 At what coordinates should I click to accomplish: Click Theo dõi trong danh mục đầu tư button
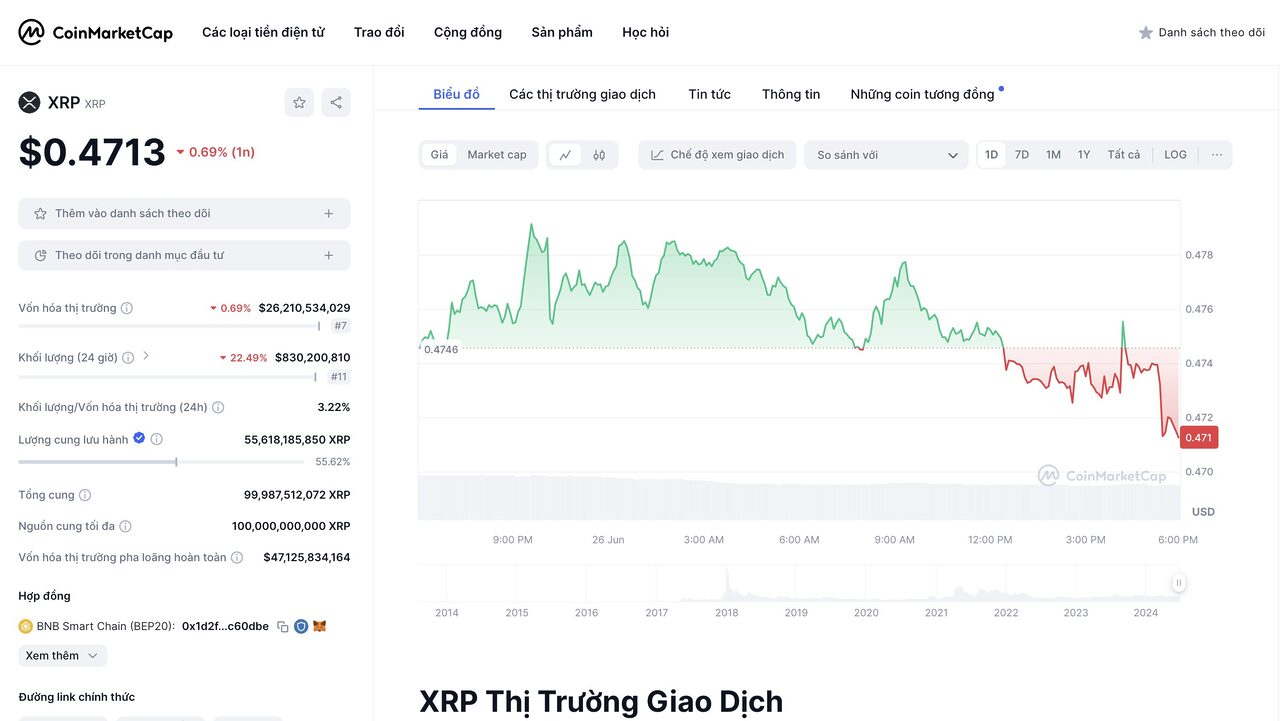(x=184, y=255)
